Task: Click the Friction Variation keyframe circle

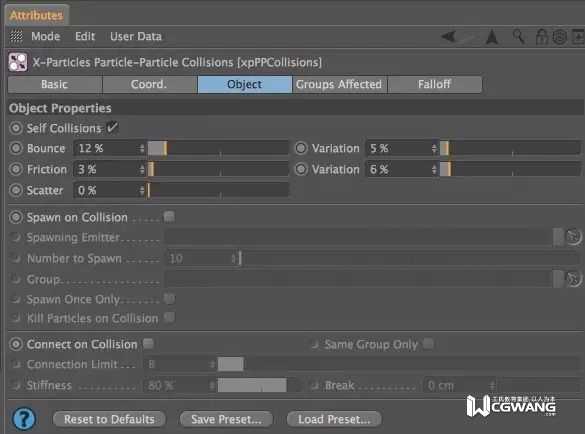Action: tap(301, 169)
